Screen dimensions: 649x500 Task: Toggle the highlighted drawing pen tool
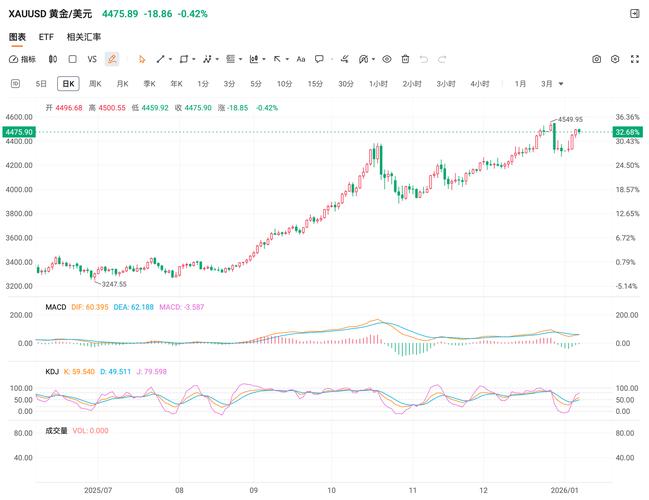tap(112, 59)
